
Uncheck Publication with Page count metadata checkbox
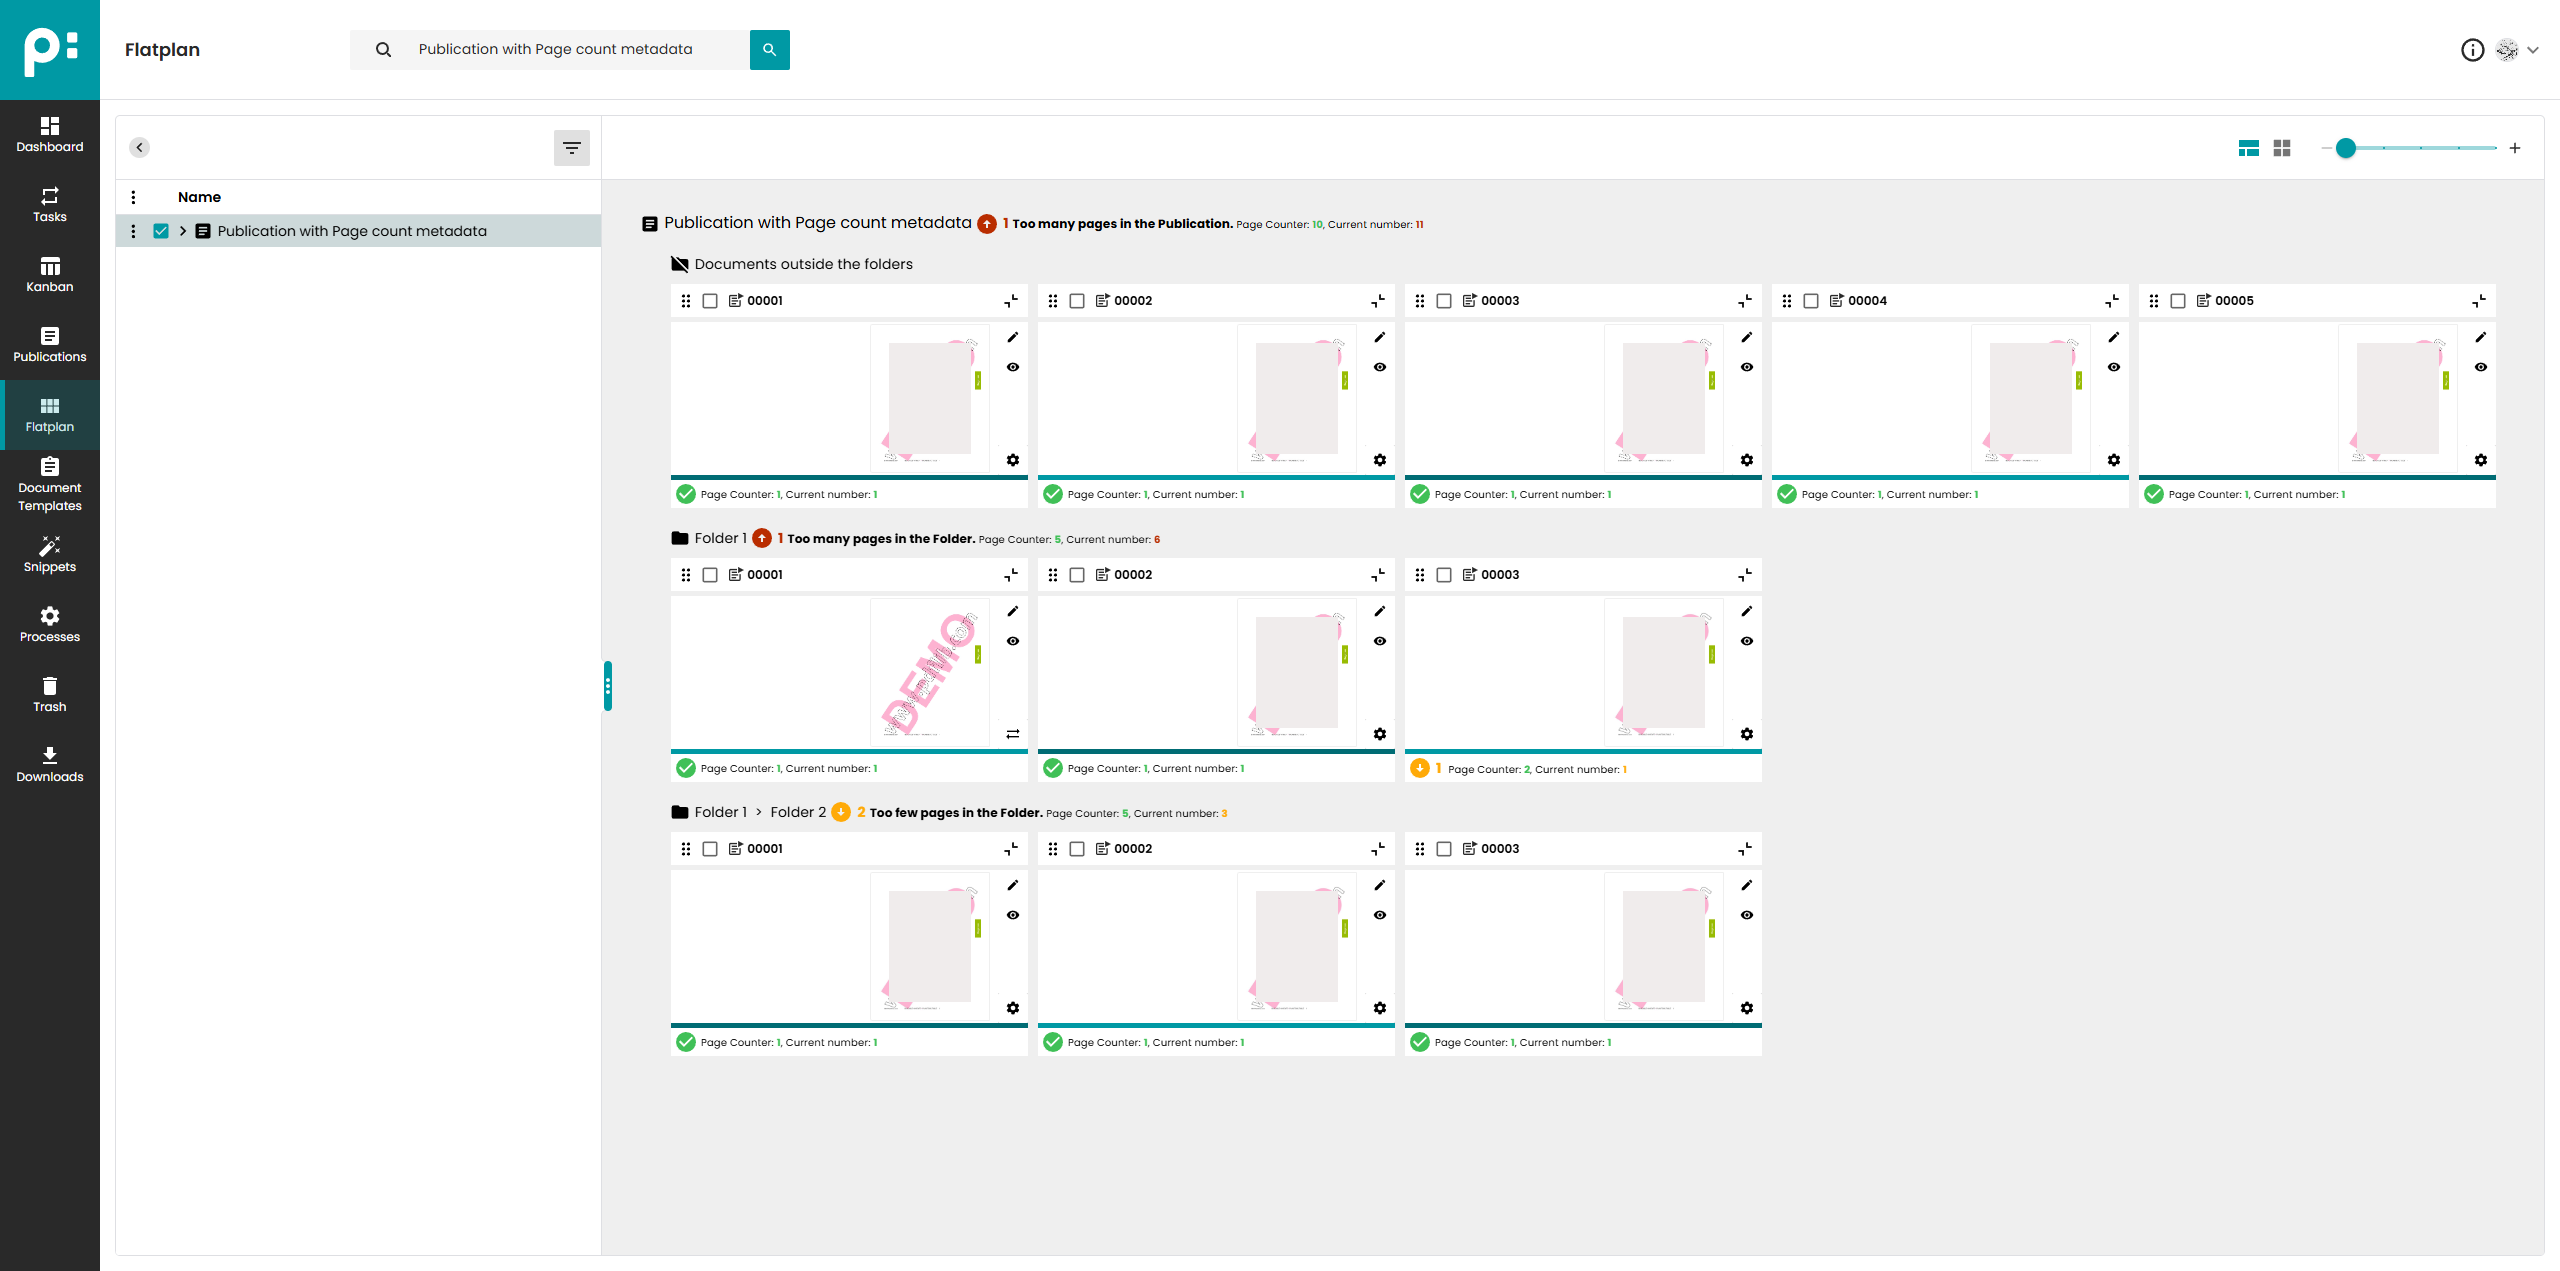coord(161,231)
